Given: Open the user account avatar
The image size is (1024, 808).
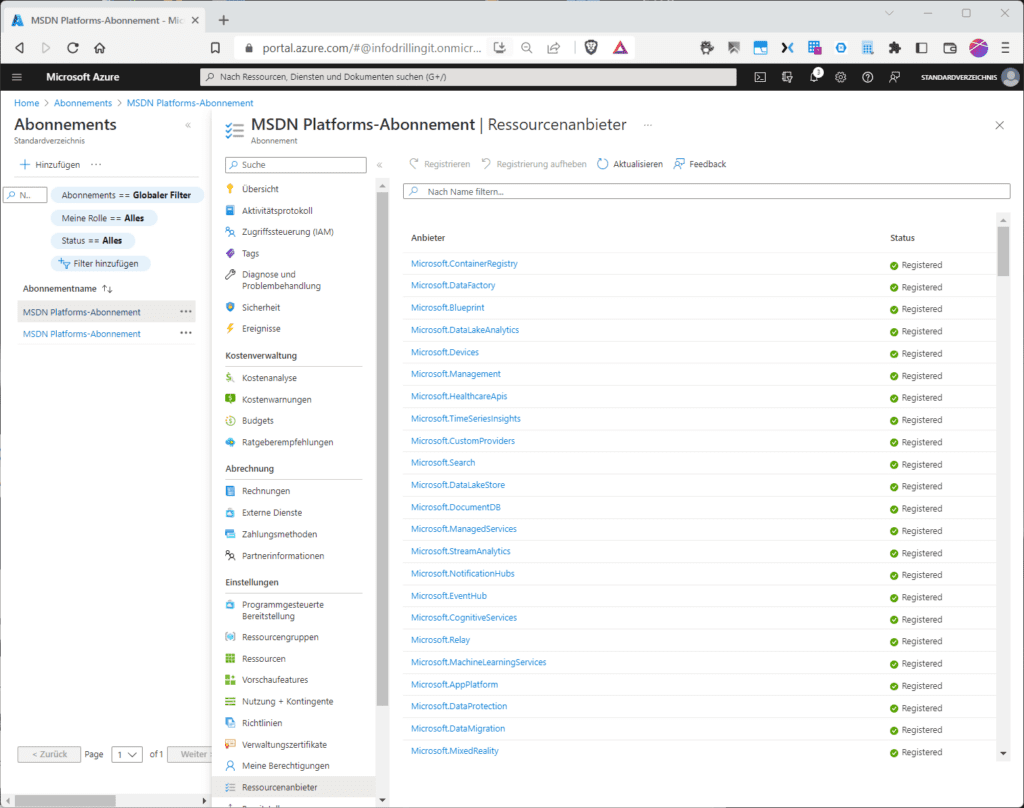Looking at the screenshot, I should pos(1010,77).
